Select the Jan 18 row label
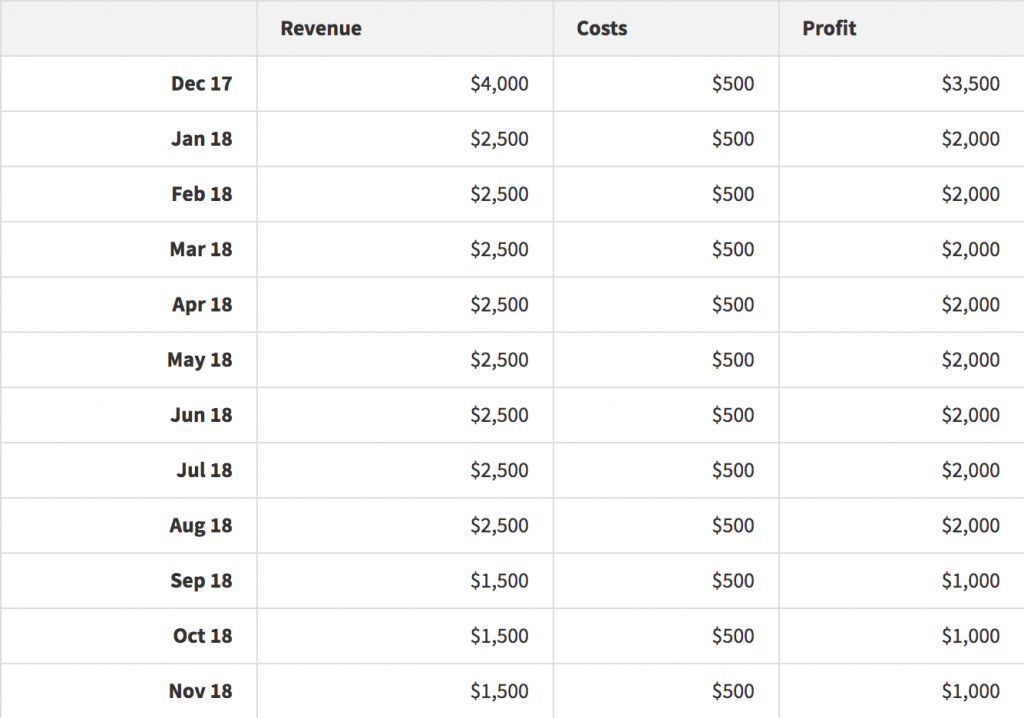The height and width of the screenshot is (718, 1024). tap(201, 139)
